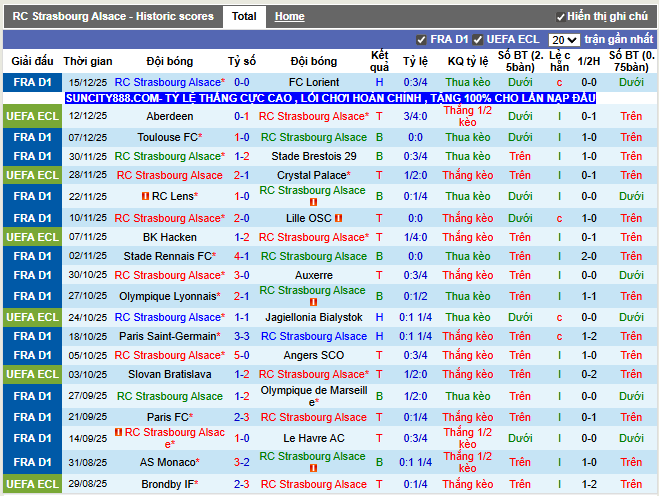Image resolution: width=659 pixels, height=496 pixels.
Task: Click the KQ tỷ lệ column header
Action: point(468,61)
